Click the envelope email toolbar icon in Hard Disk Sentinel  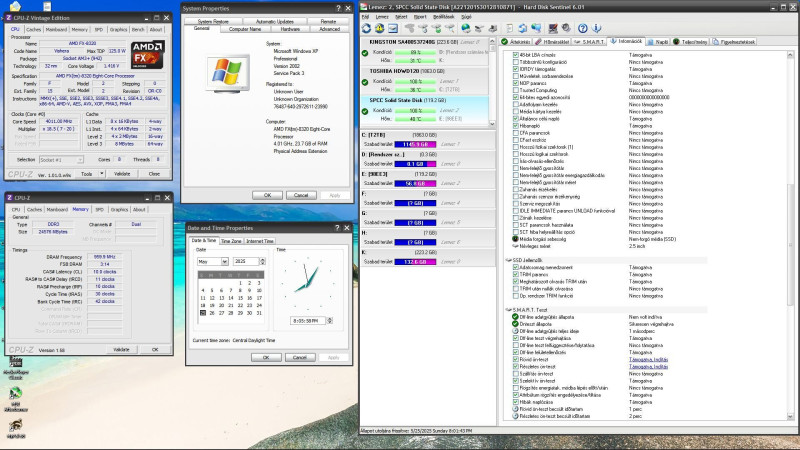point(393,28)
